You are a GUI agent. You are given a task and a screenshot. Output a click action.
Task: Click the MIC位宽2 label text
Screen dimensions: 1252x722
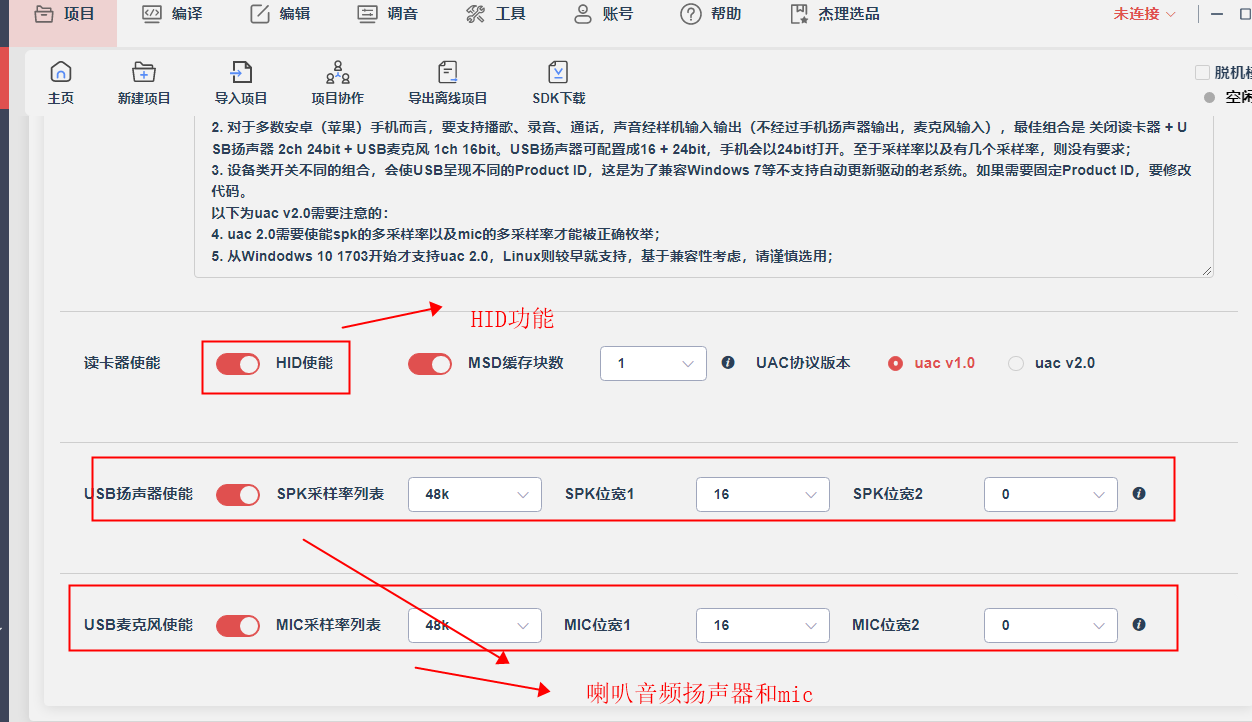click(885, 625)
